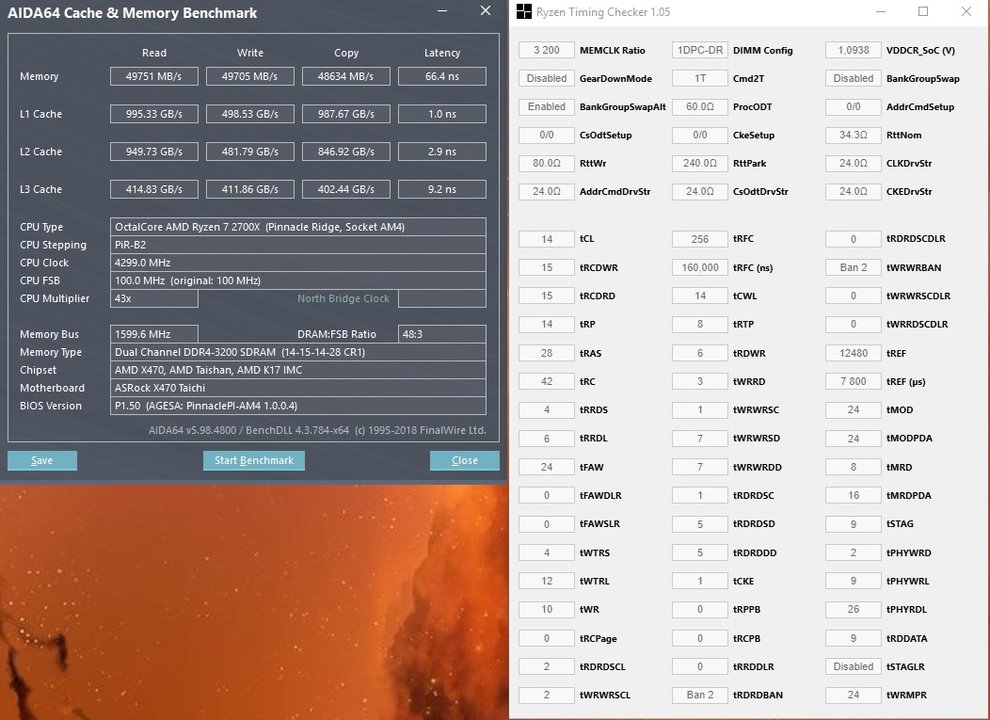Click the L2 Cache Copy value 846.92 GB/s
This screenshot has width=990, height=720.
pyautogui.click(x=346, y=152)
